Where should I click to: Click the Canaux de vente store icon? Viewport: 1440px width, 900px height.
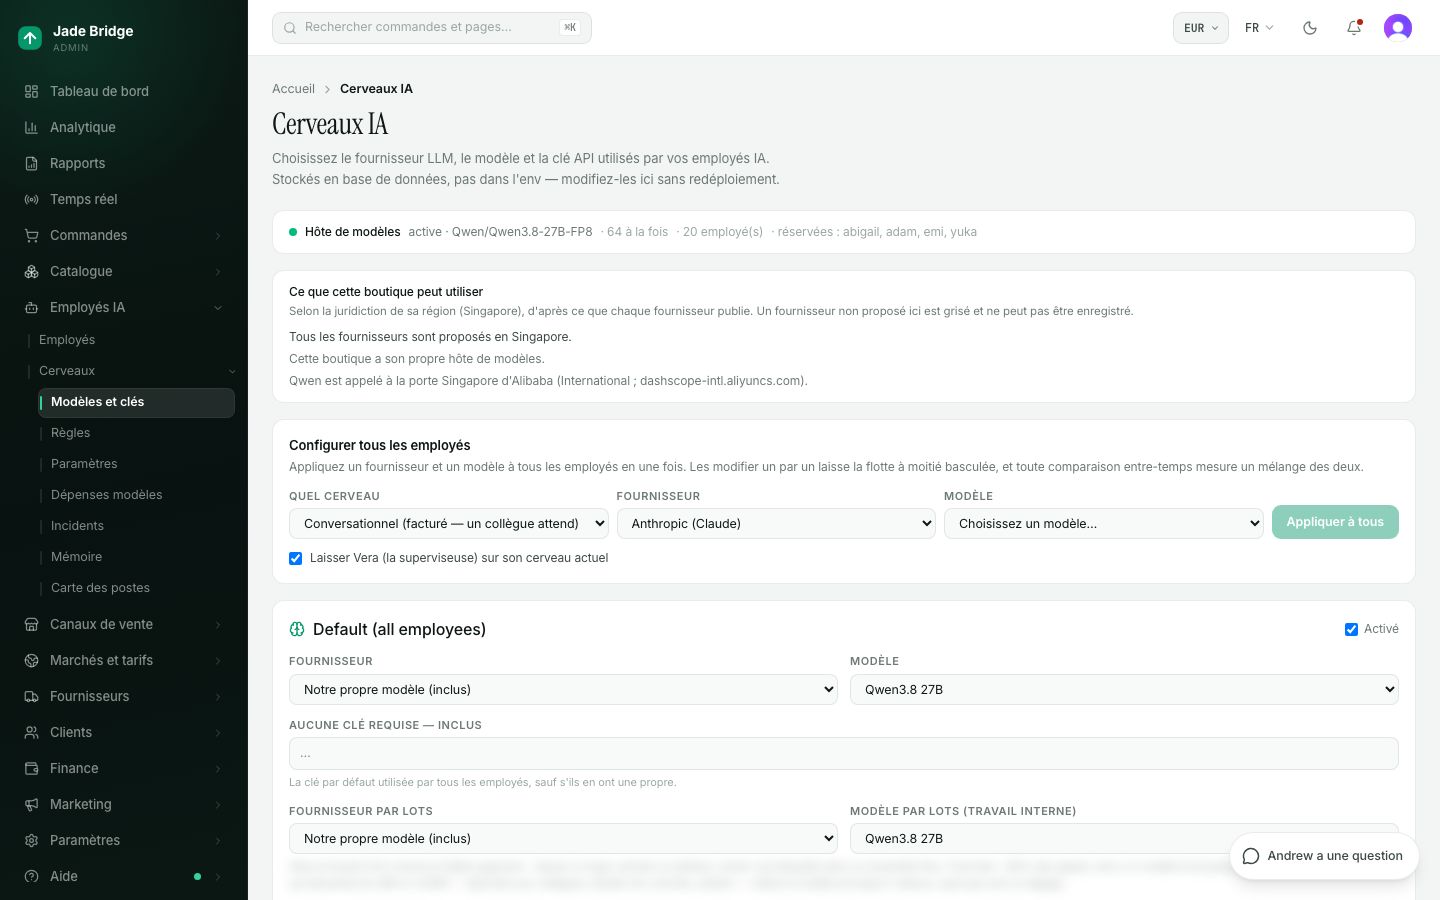tap(31, 624)
